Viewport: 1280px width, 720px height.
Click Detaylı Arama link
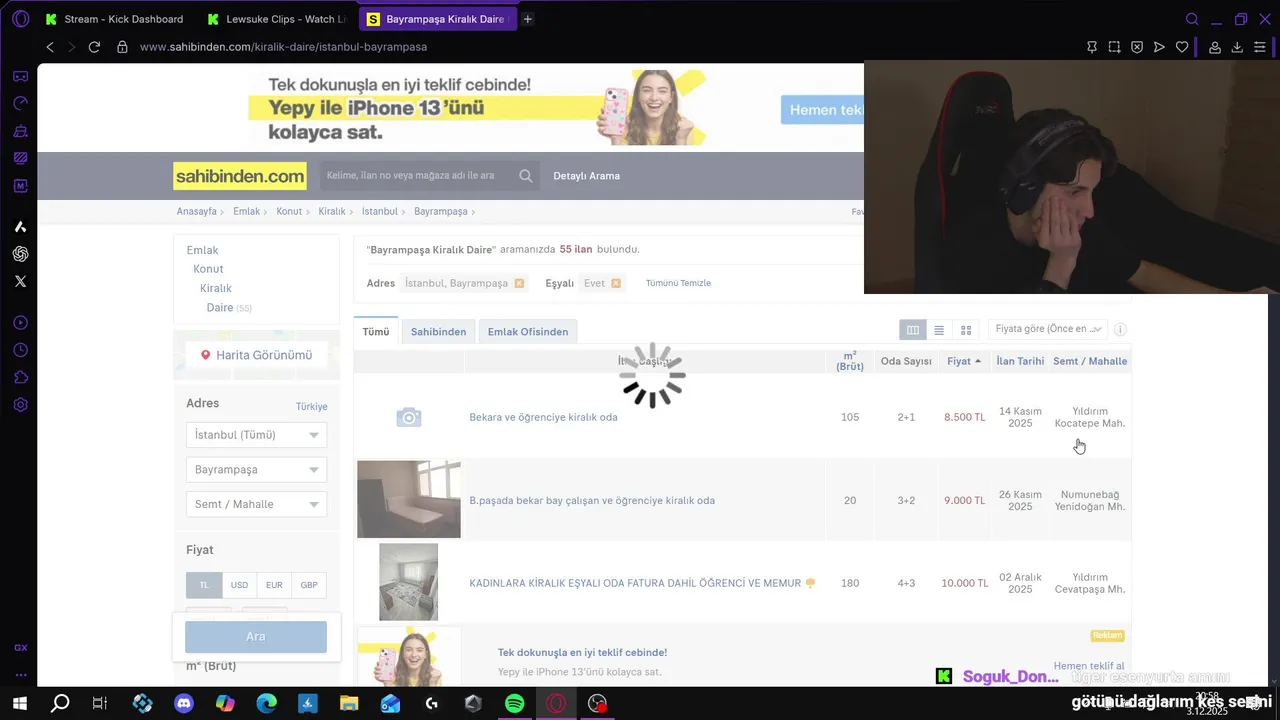tap(587, 176)
